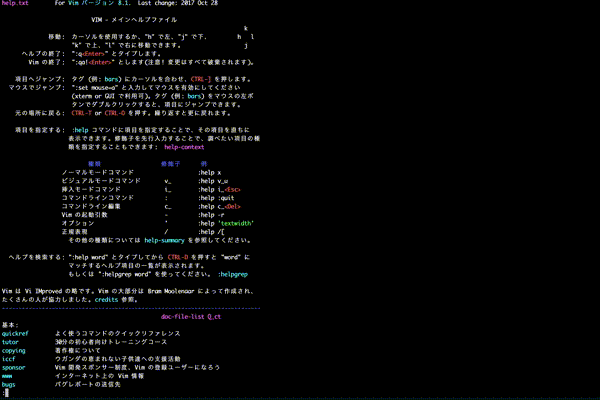This screenshot has width=600, height=400.
Task: Click the コマンドライン編集 row
Action: [x=91, y=206]
